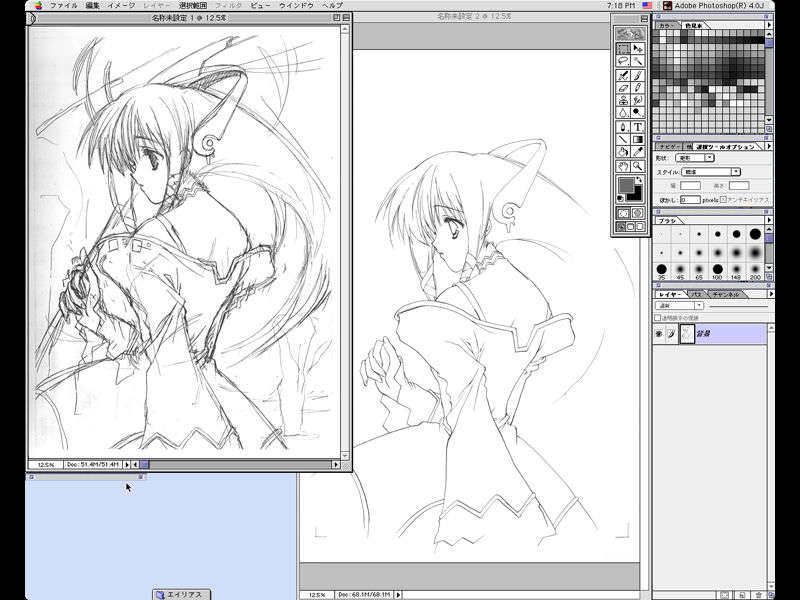Choose full screen without menu bar mode
Screen dimensions: 800x600
(x=640, y=227)
